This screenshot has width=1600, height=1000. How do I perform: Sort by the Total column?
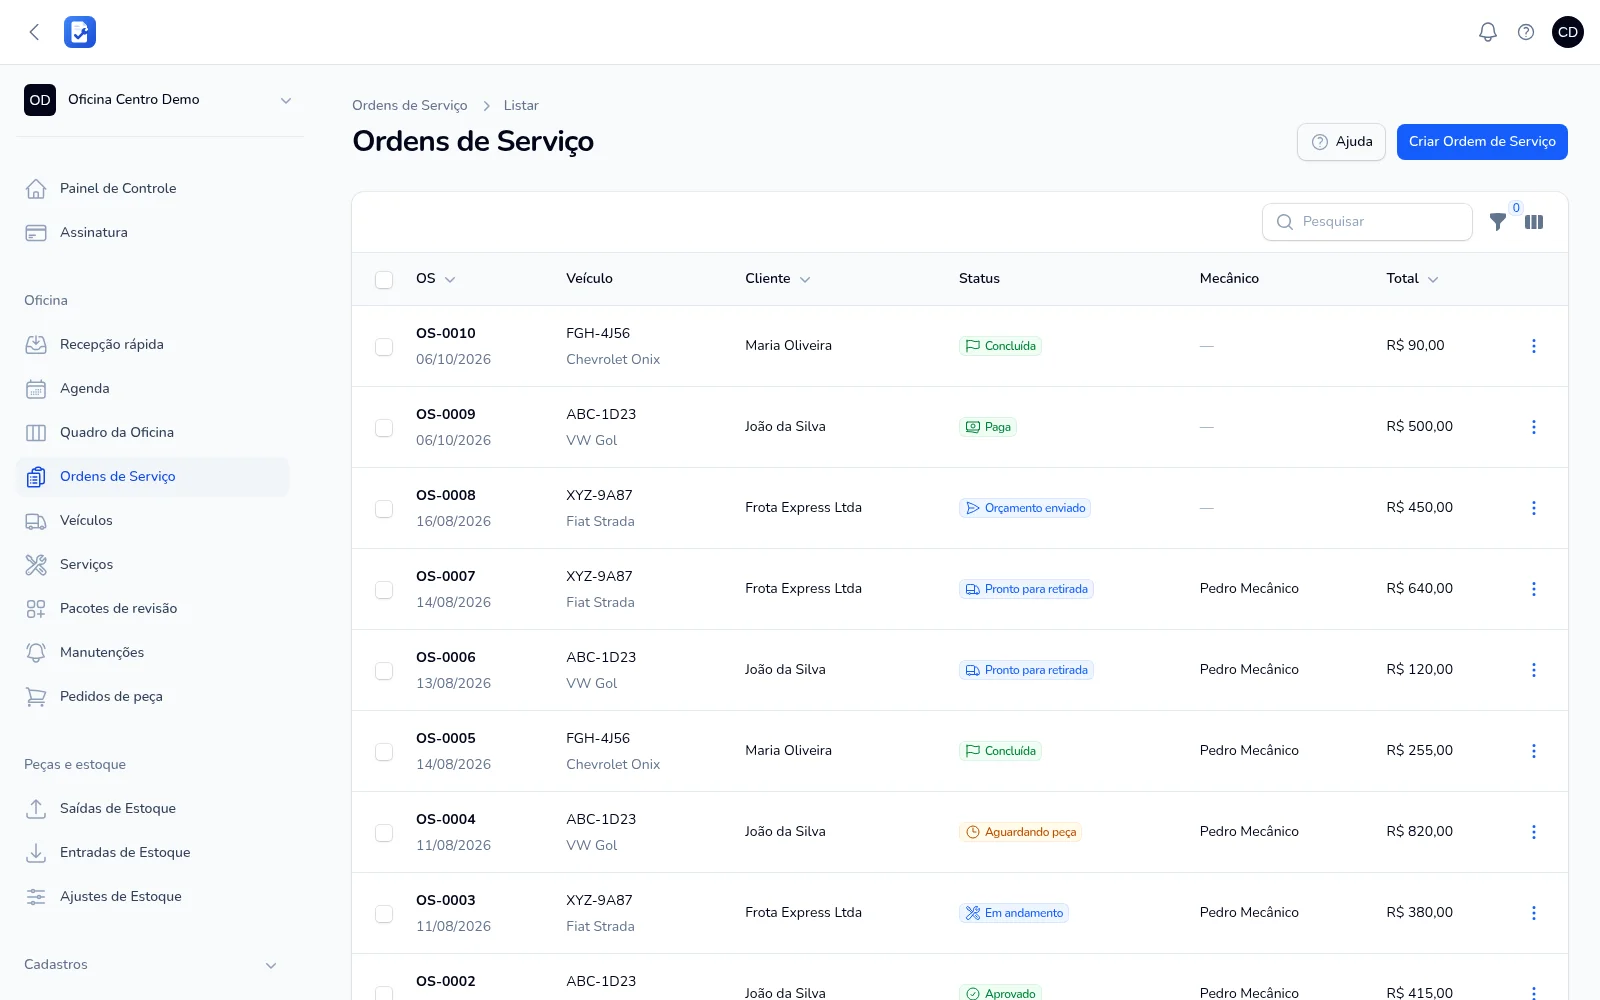(1412, 279)
